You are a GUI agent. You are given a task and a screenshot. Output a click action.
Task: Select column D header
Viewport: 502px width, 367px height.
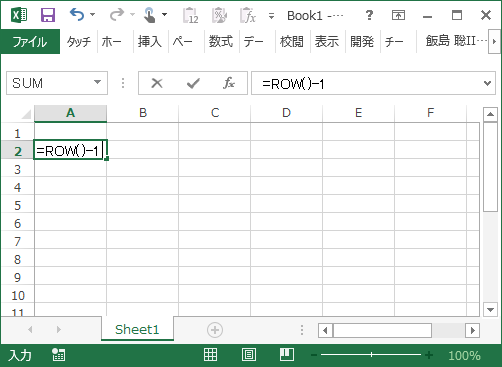[287, 113]
